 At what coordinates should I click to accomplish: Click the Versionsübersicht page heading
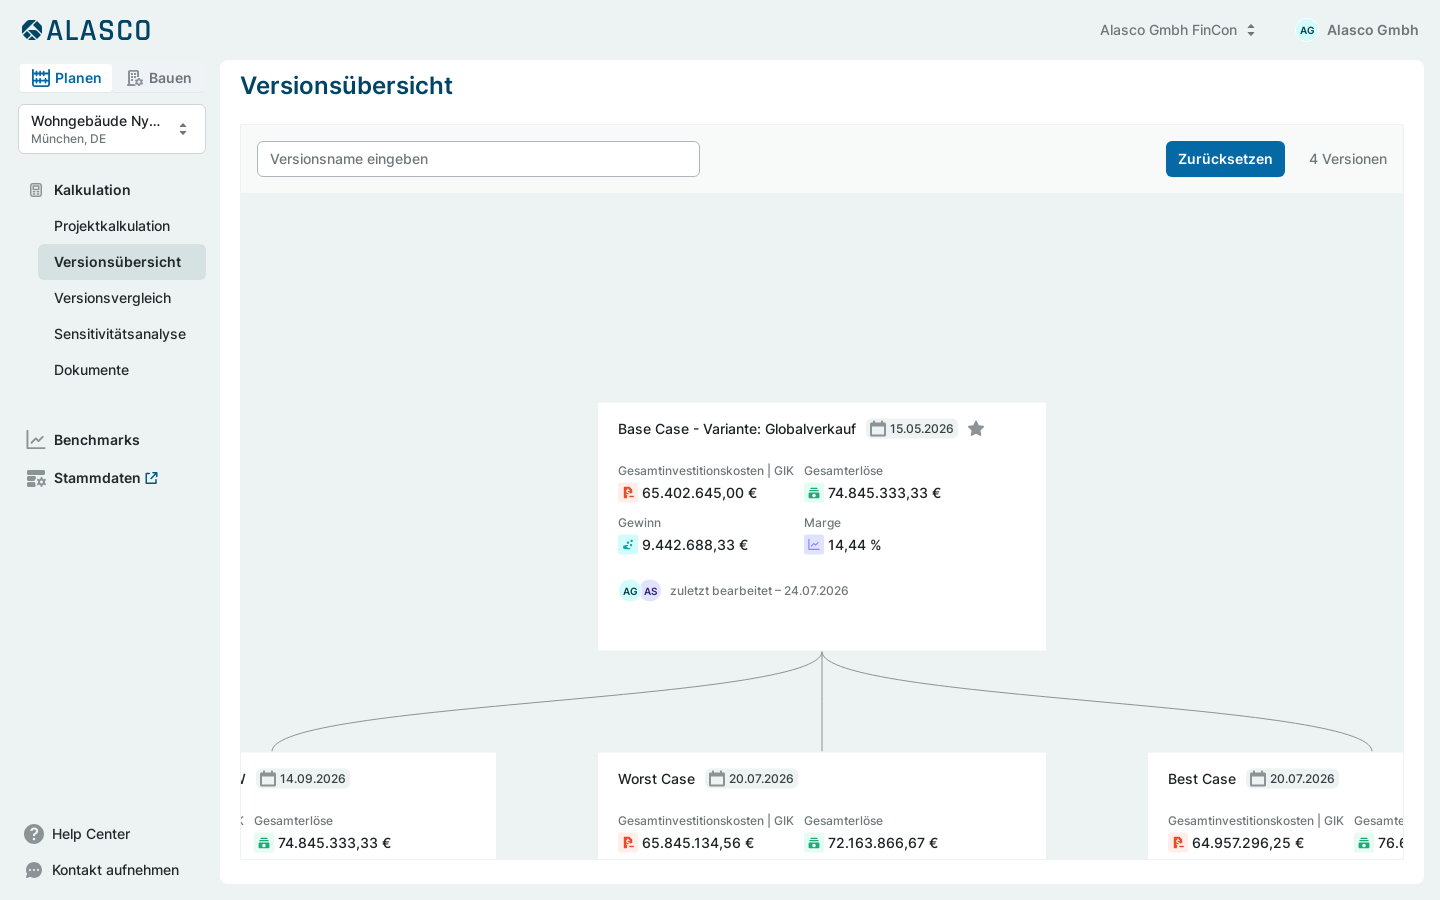pyautogui.click(x=346, y=86)
